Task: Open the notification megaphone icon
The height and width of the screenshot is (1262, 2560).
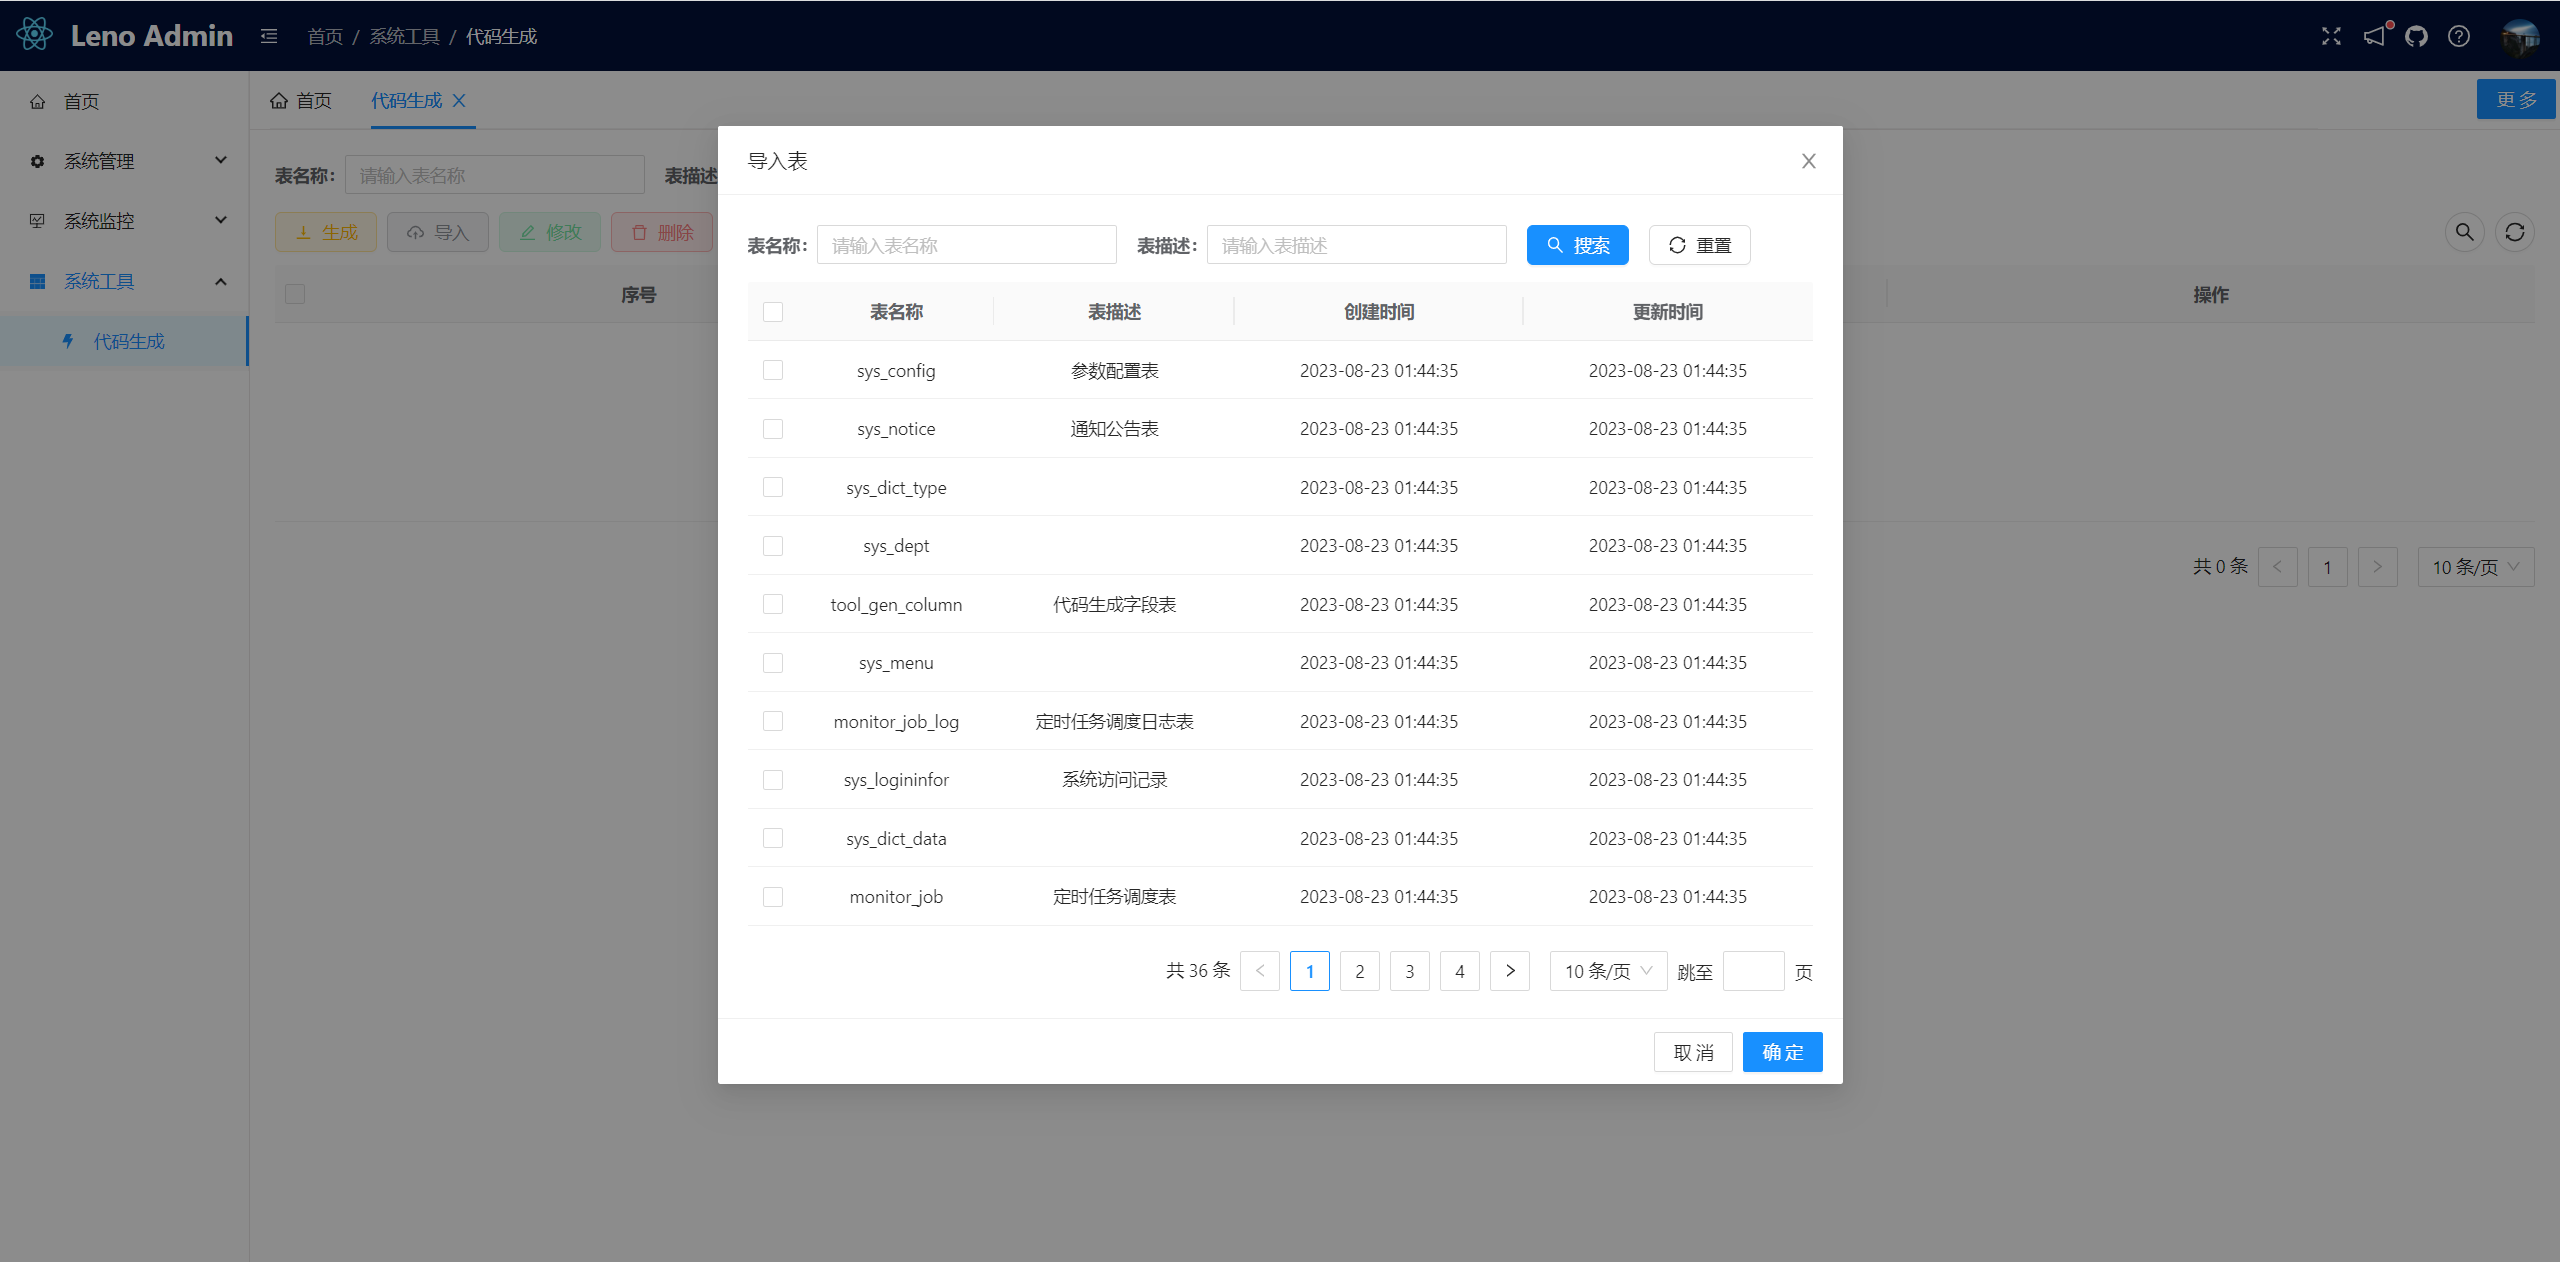Action: 2374,37
